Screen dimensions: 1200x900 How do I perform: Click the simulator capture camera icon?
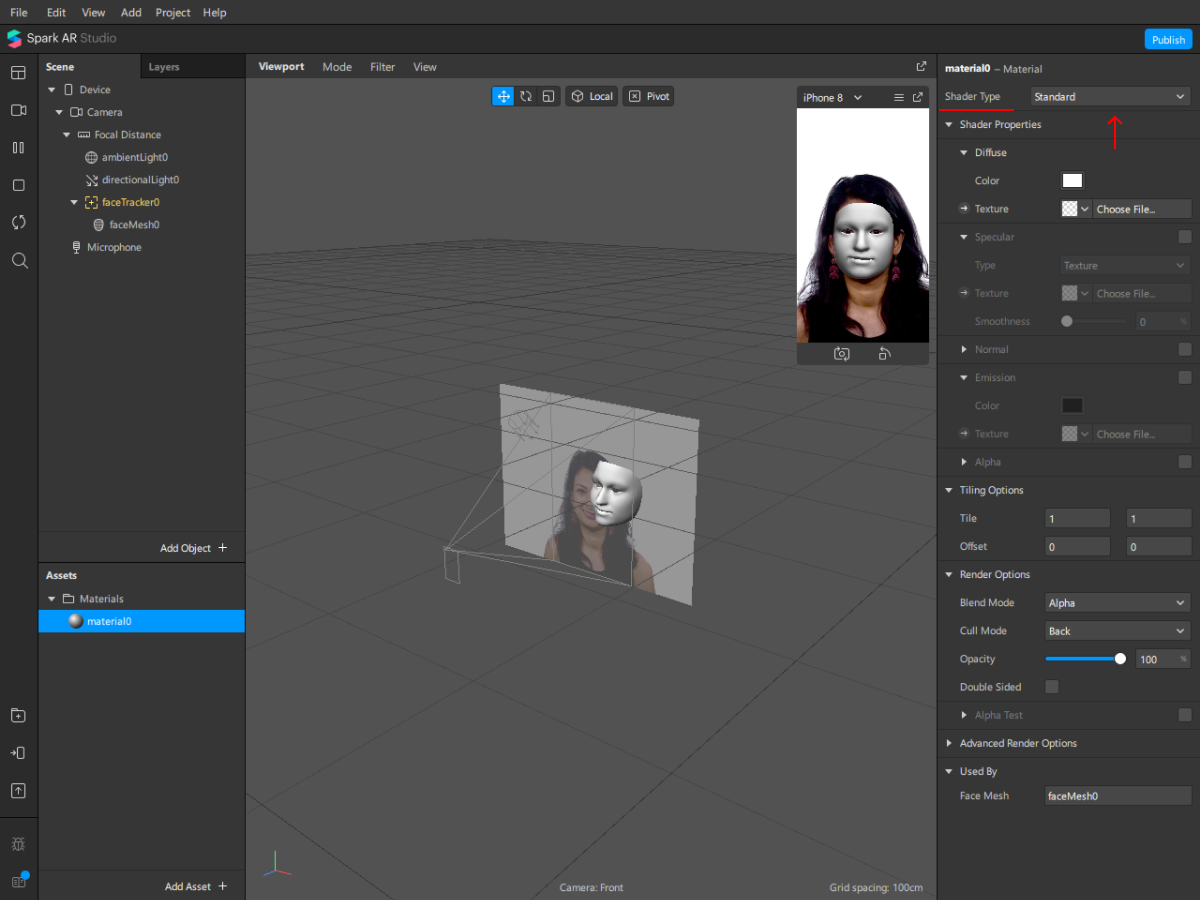point(842,354)
